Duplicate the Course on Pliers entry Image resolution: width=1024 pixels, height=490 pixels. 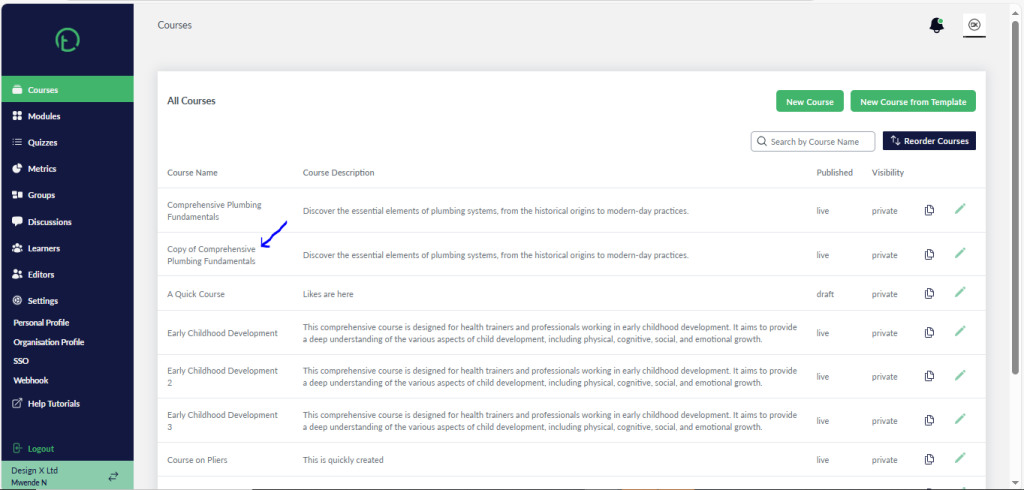pyautogui.click(x=929, y=459)
